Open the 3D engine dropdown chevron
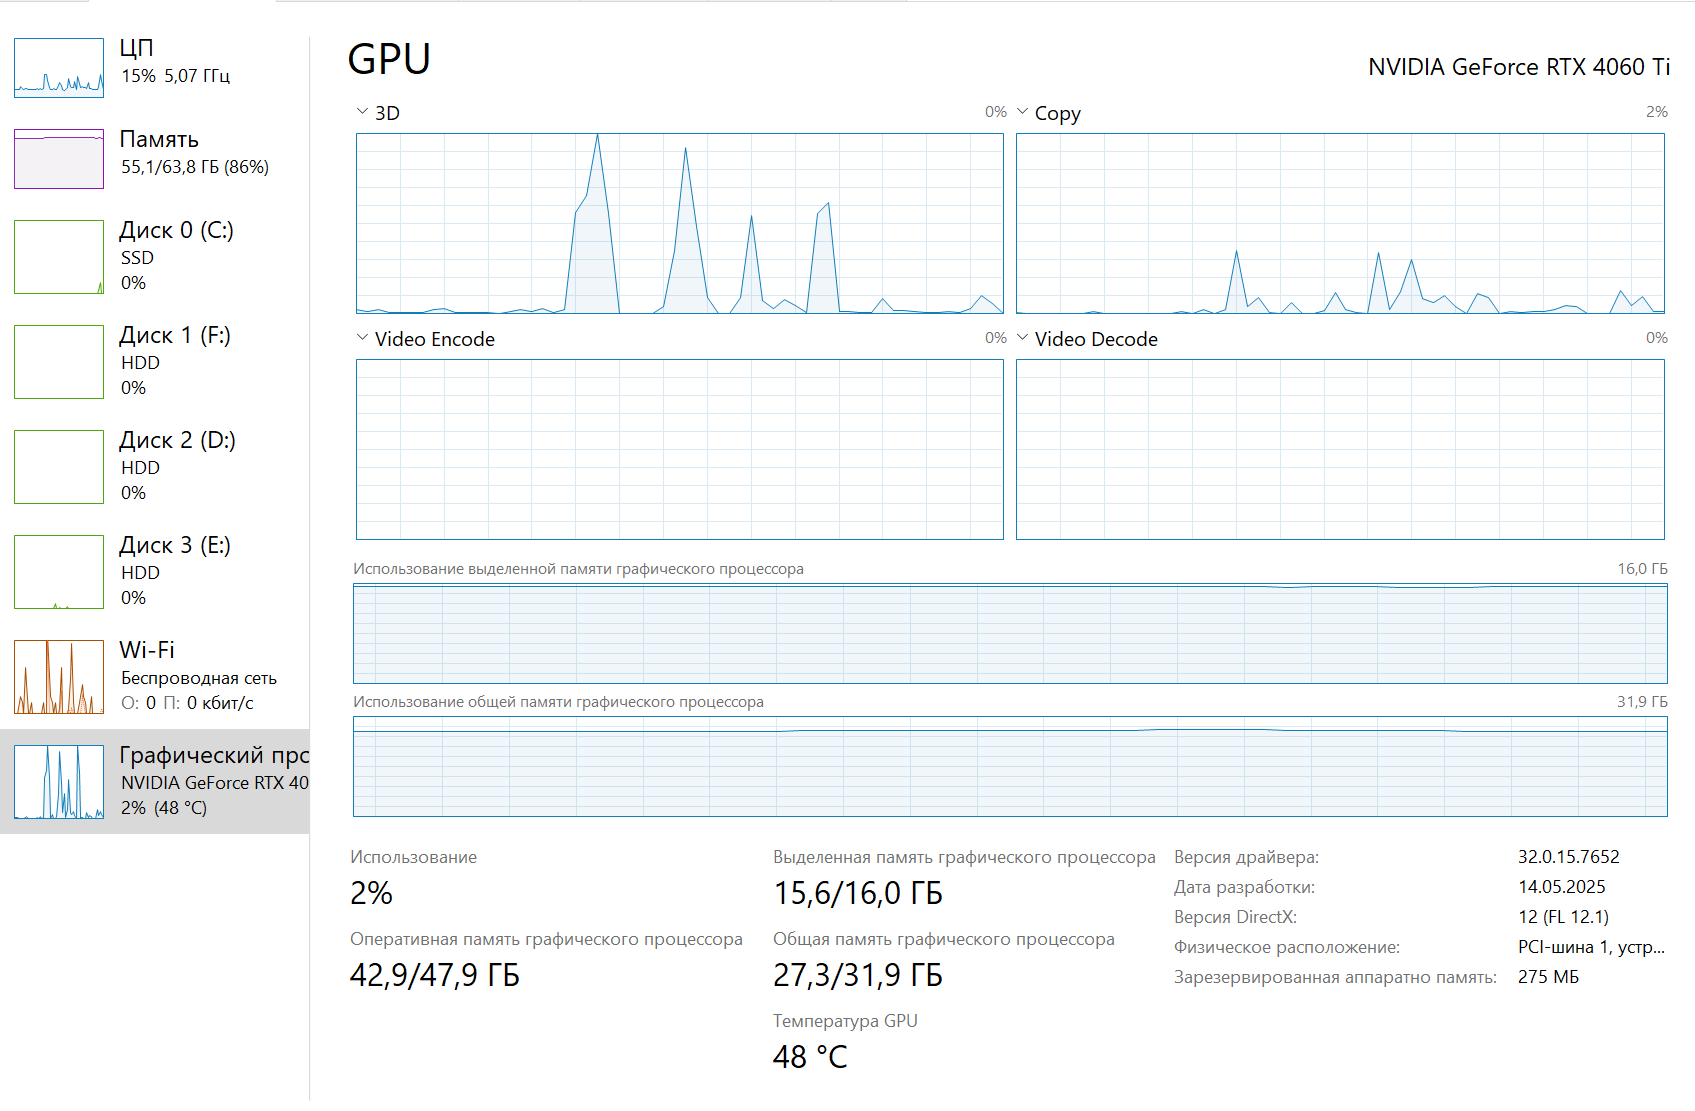1695x1111 pixels. pyautogui.click(x=362, y=112)
